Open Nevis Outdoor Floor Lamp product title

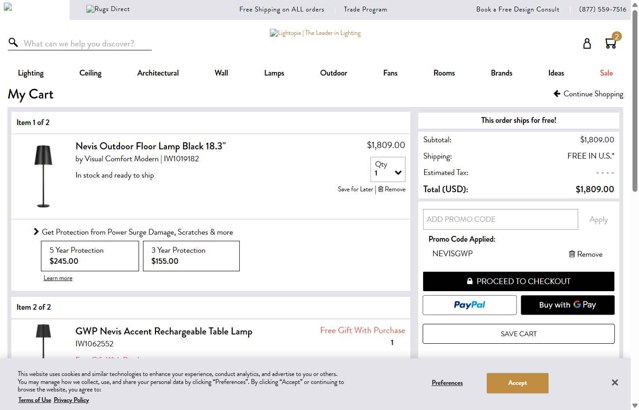pyautogui.click(x=150, y=146)
